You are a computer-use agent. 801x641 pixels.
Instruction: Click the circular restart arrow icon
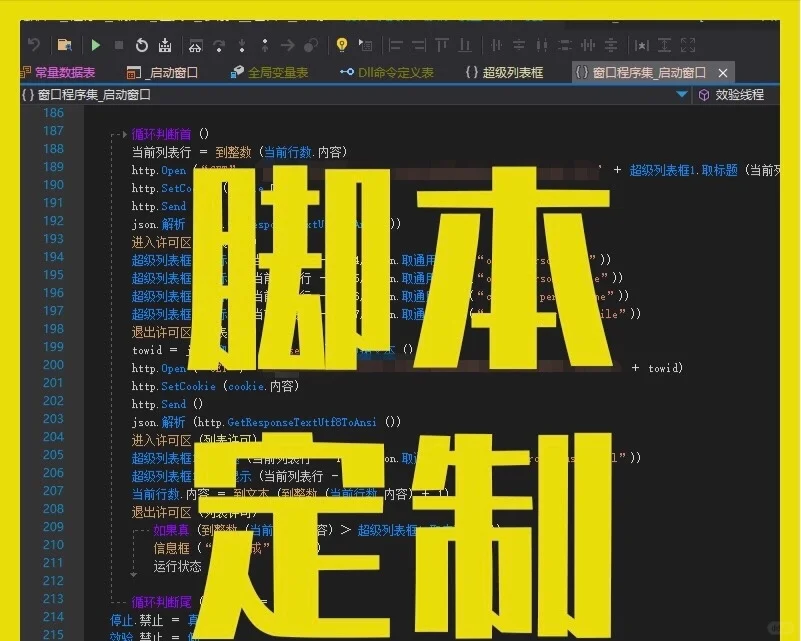click(x=141, y=45)
